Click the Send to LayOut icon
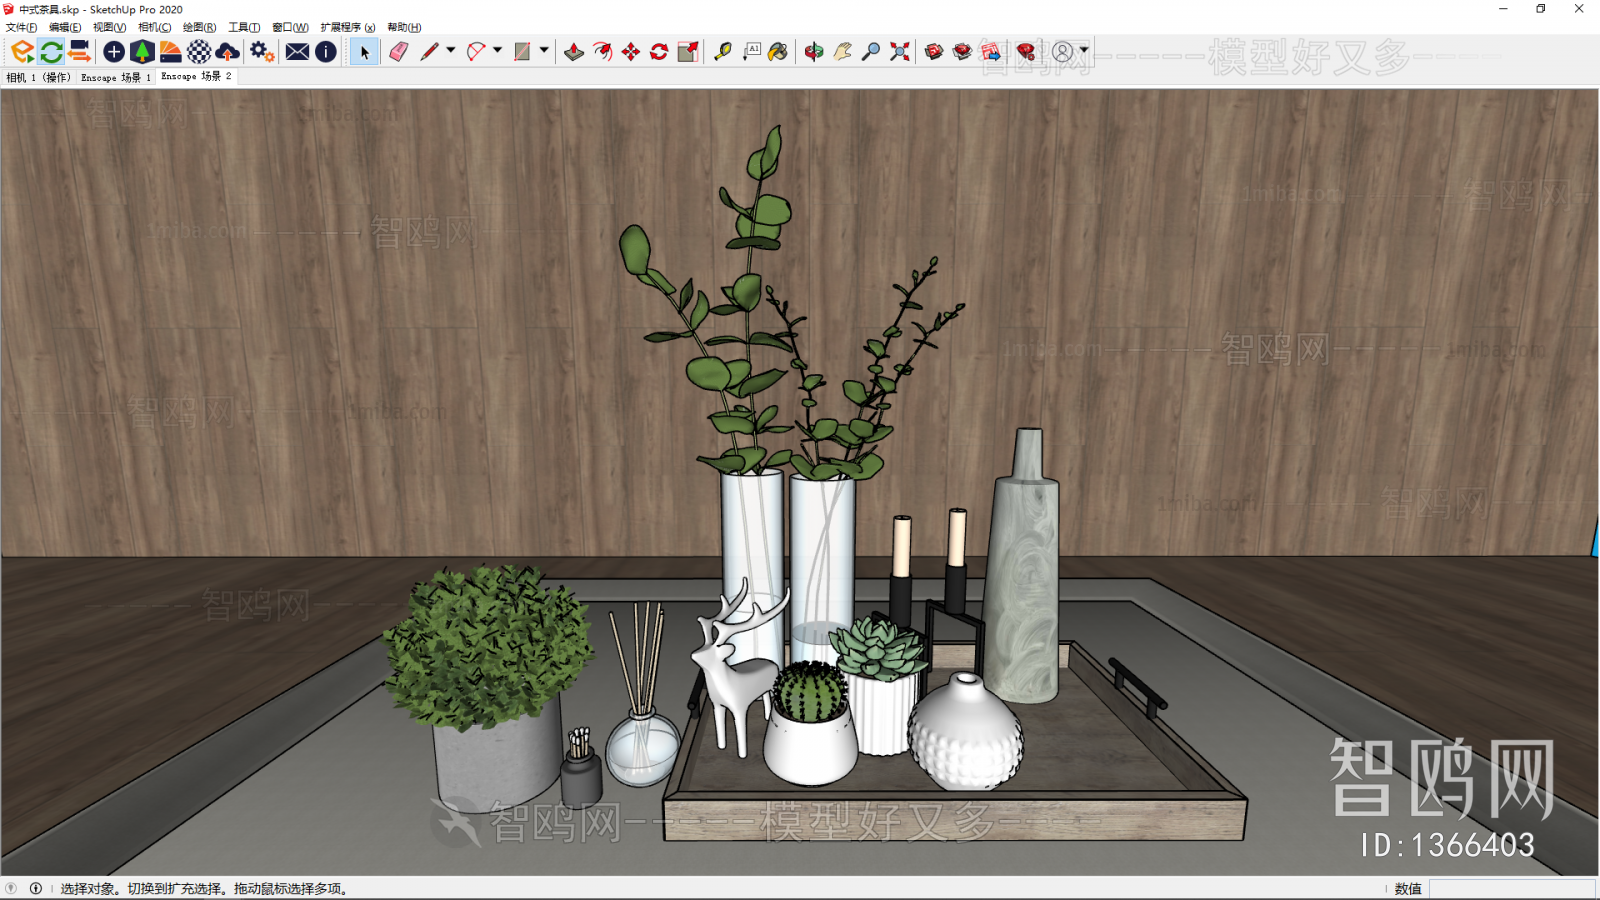Screen dimensions: 1600x900 (991, 52)
